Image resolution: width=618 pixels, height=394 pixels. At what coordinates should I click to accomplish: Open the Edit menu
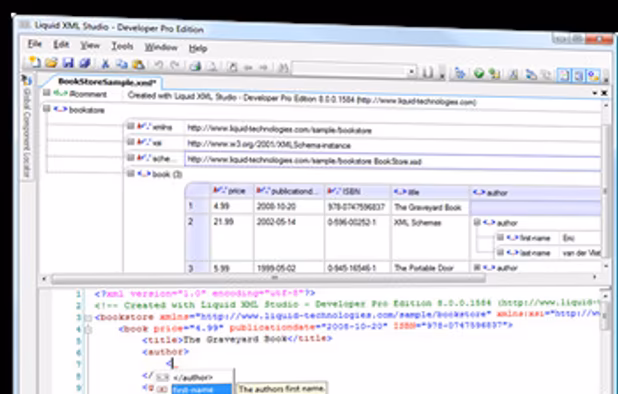pyautogui.click(x=61, y=45)
